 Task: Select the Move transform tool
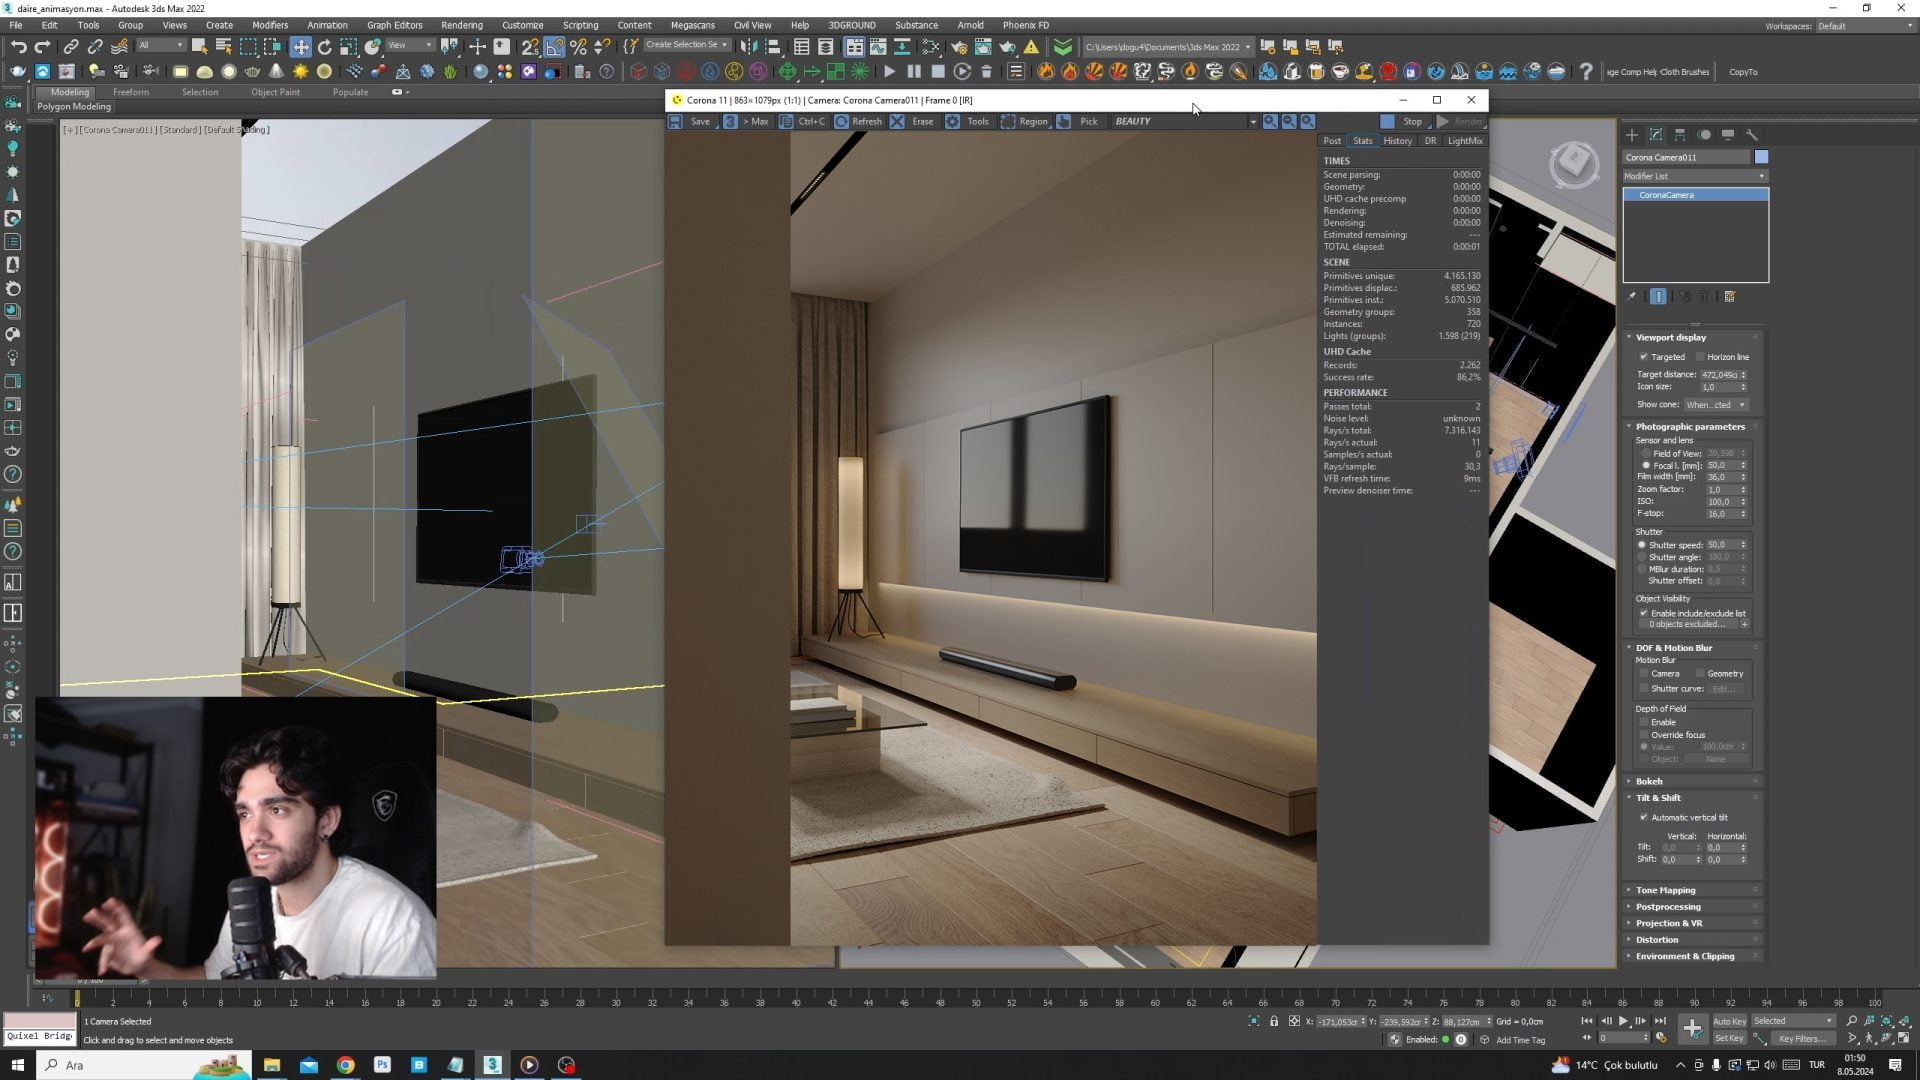coord(301,47)
